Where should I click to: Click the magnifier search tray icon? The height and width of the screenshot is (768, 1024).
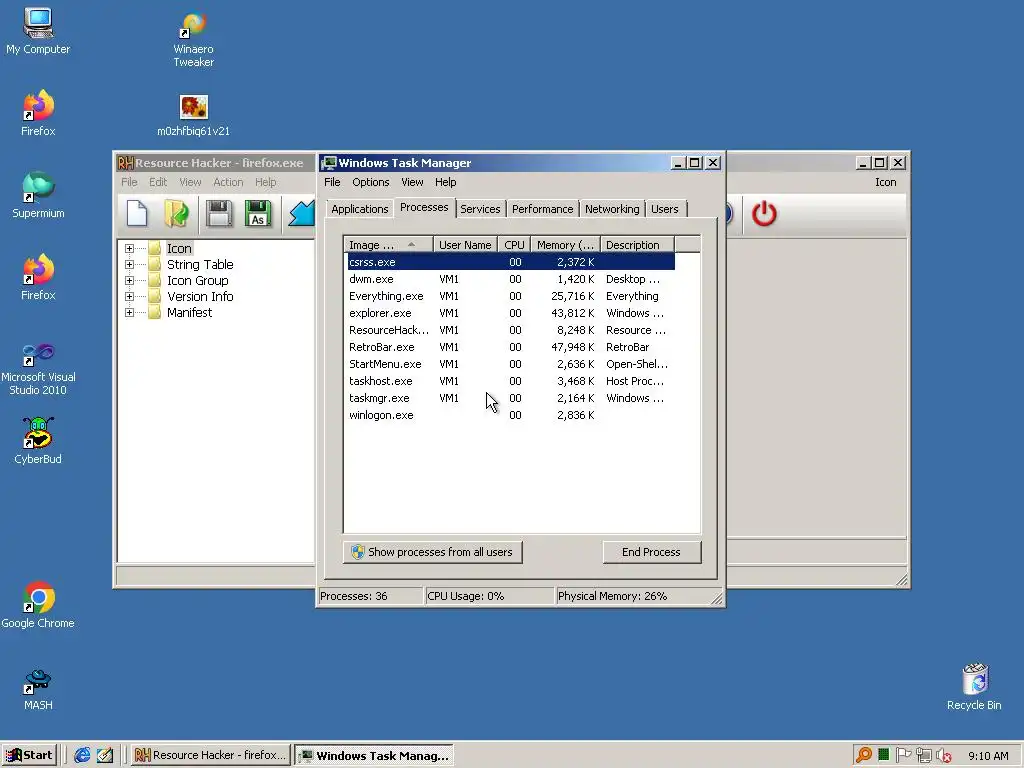(x=863, y=755)
